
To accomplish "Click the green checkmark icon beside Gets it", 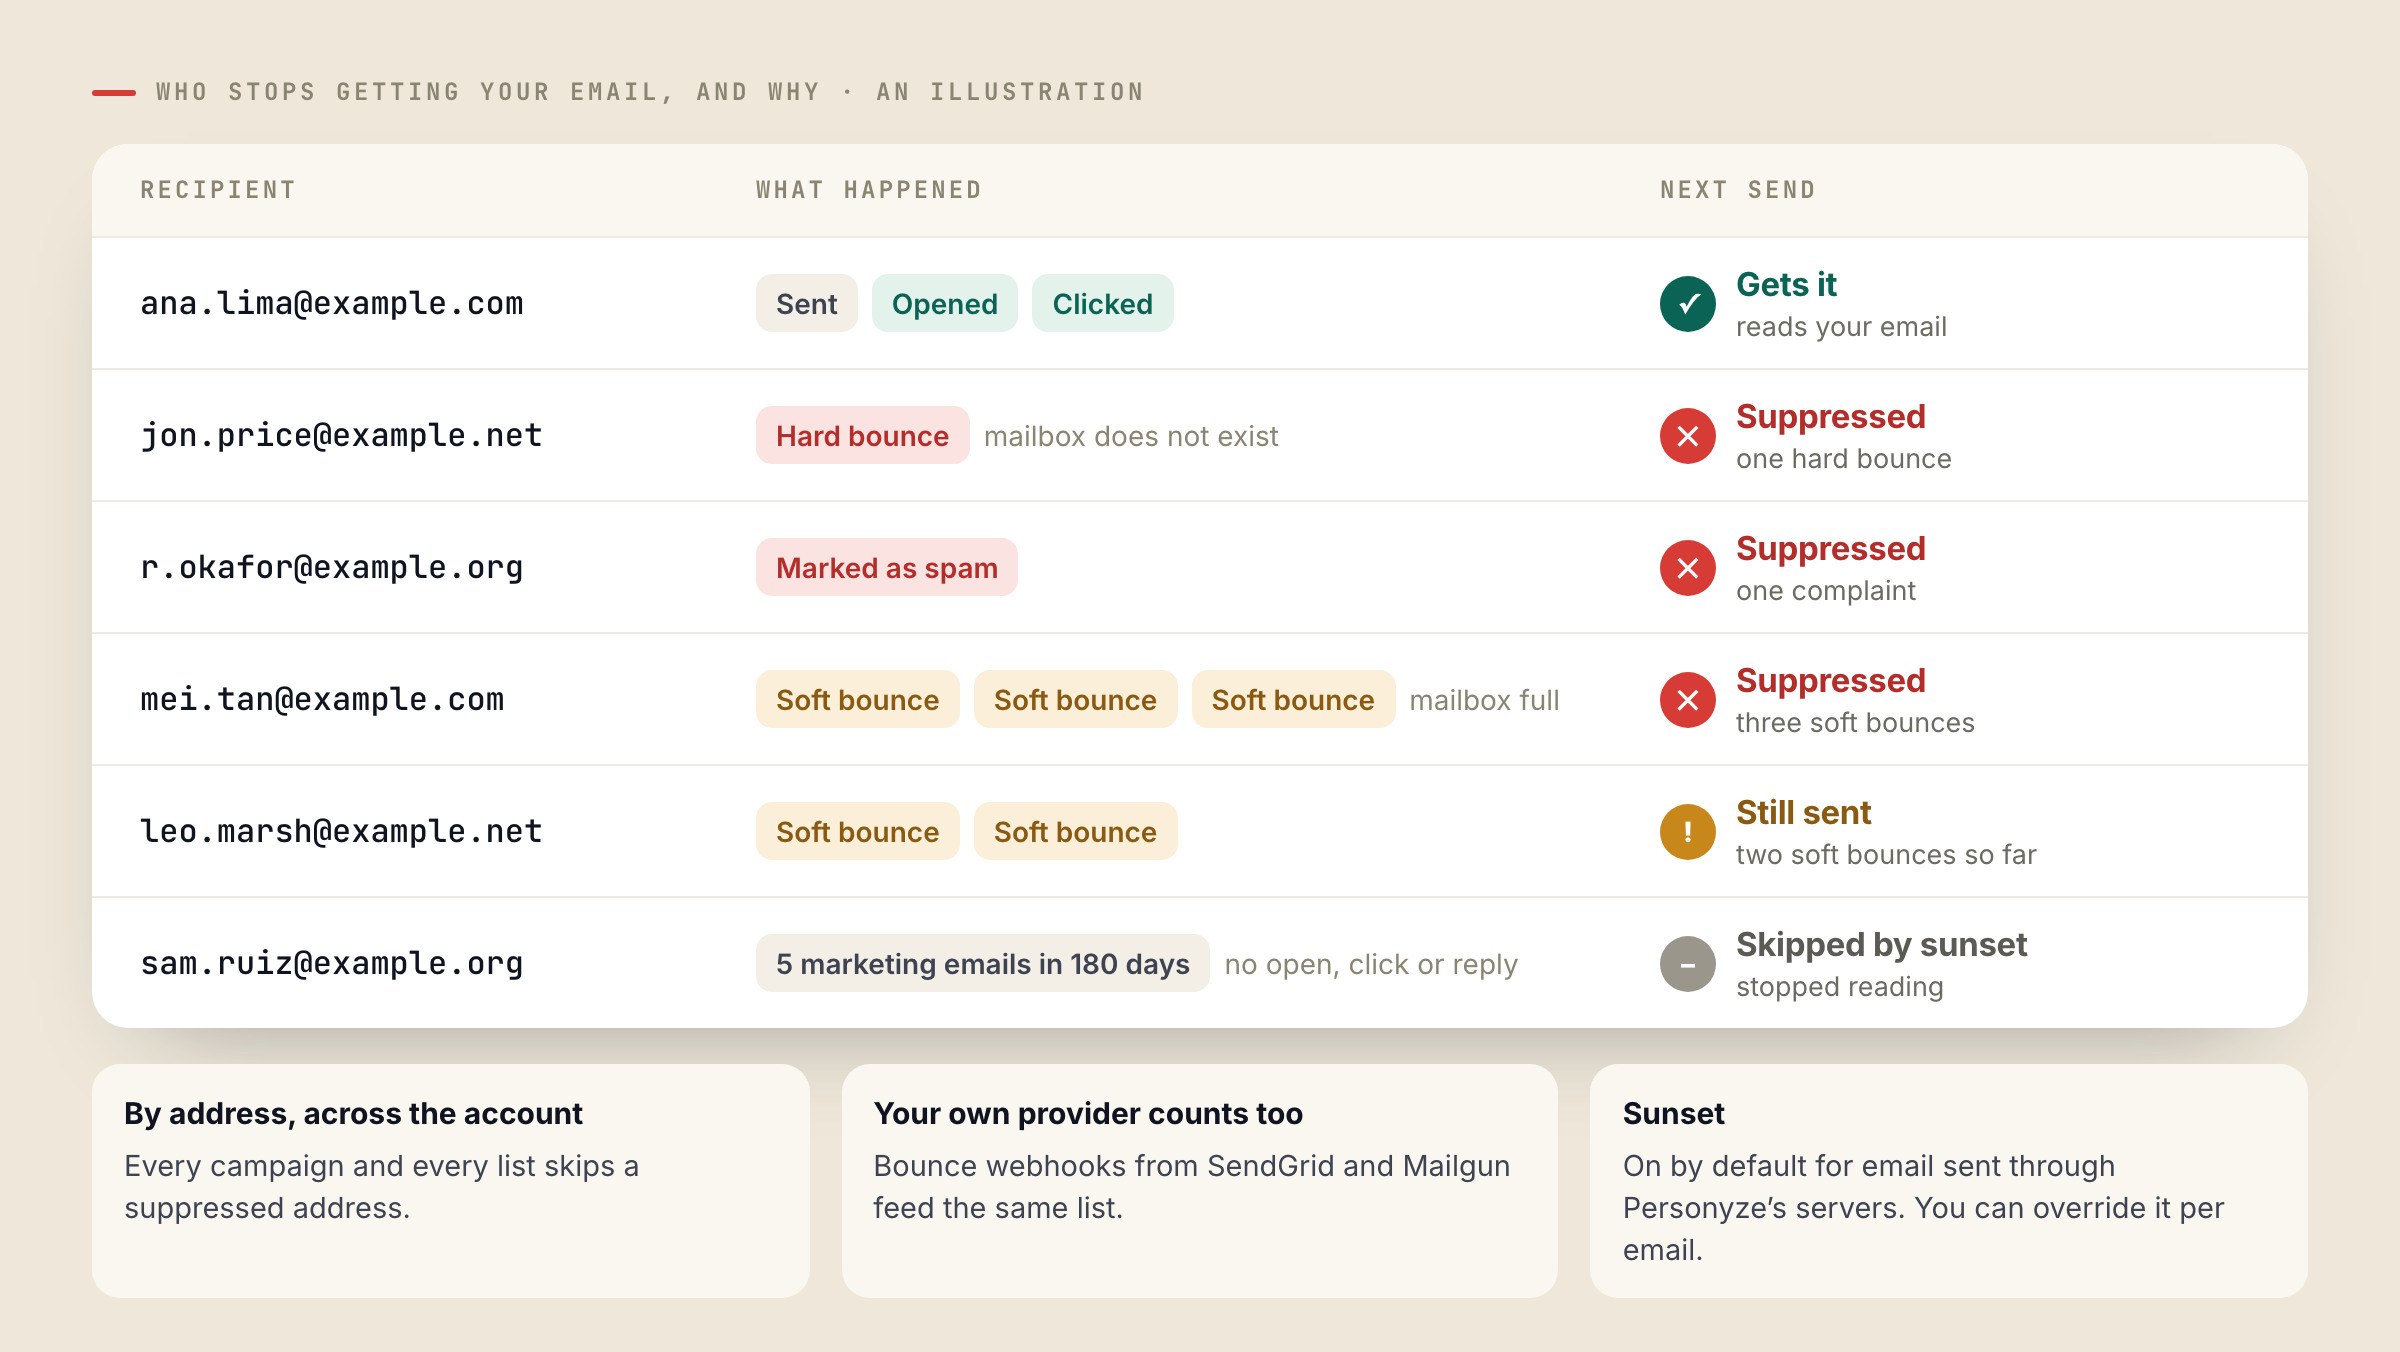I will (1688, 304).
